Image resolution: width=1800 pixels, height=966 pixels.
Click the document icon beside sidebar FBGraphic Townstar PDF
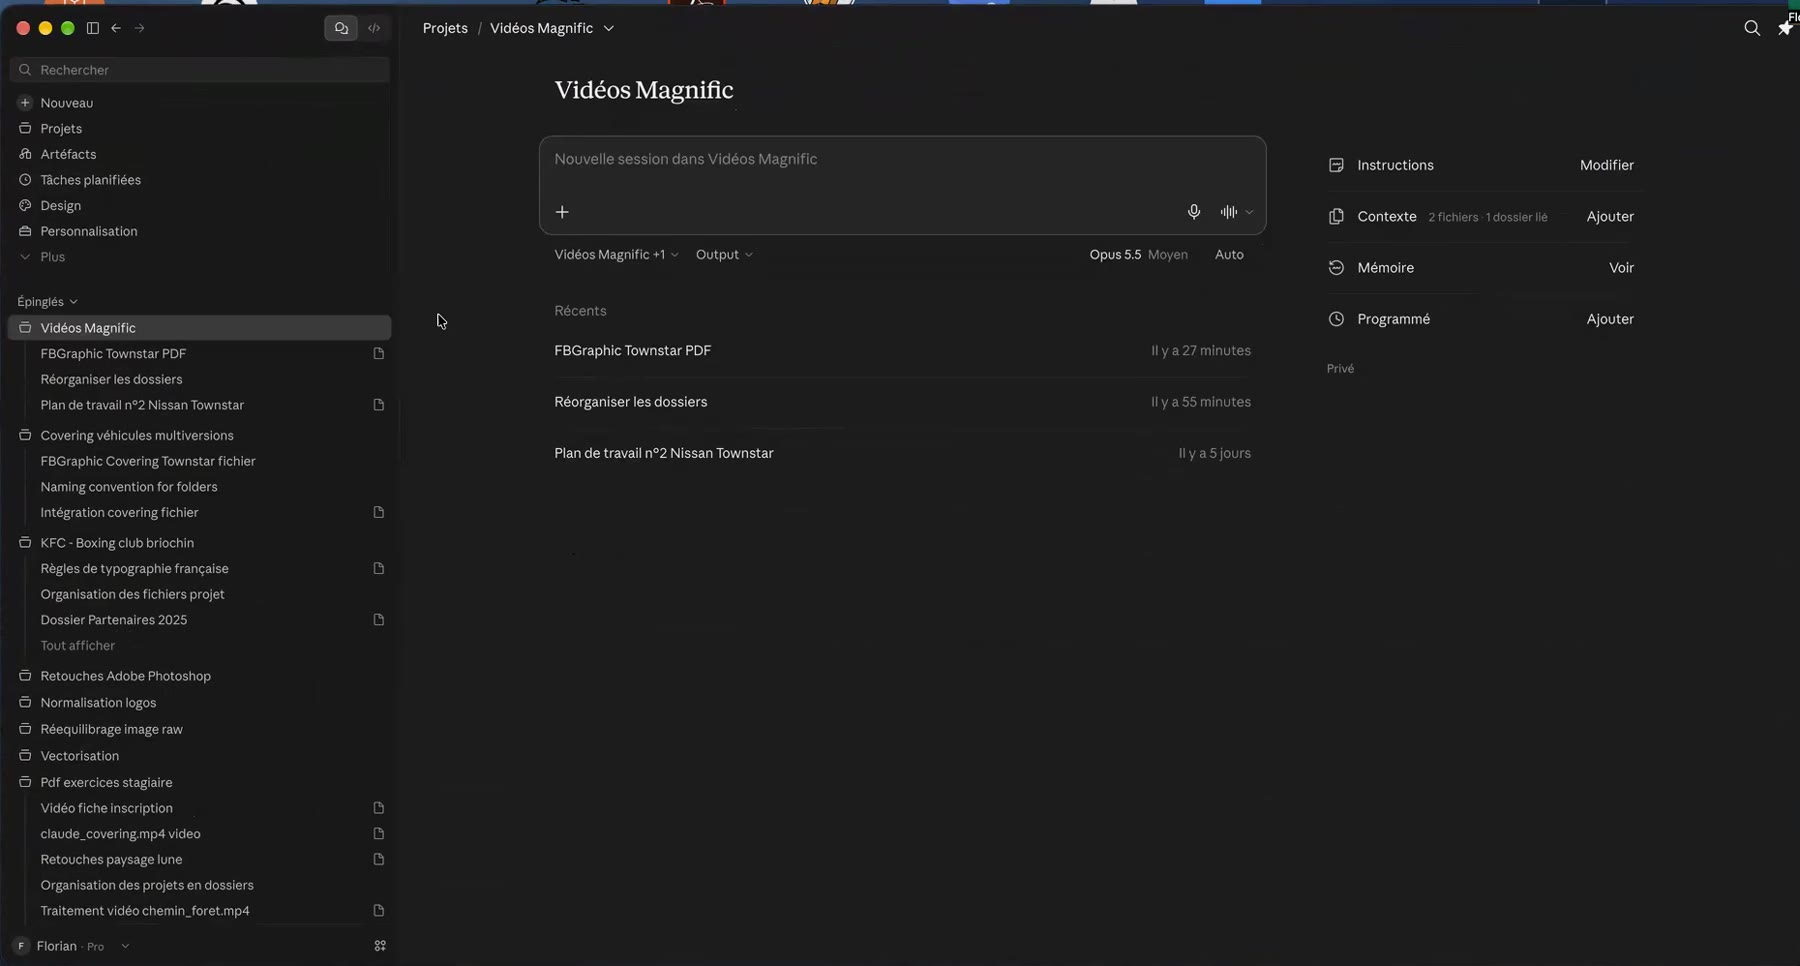coord(379,354)
